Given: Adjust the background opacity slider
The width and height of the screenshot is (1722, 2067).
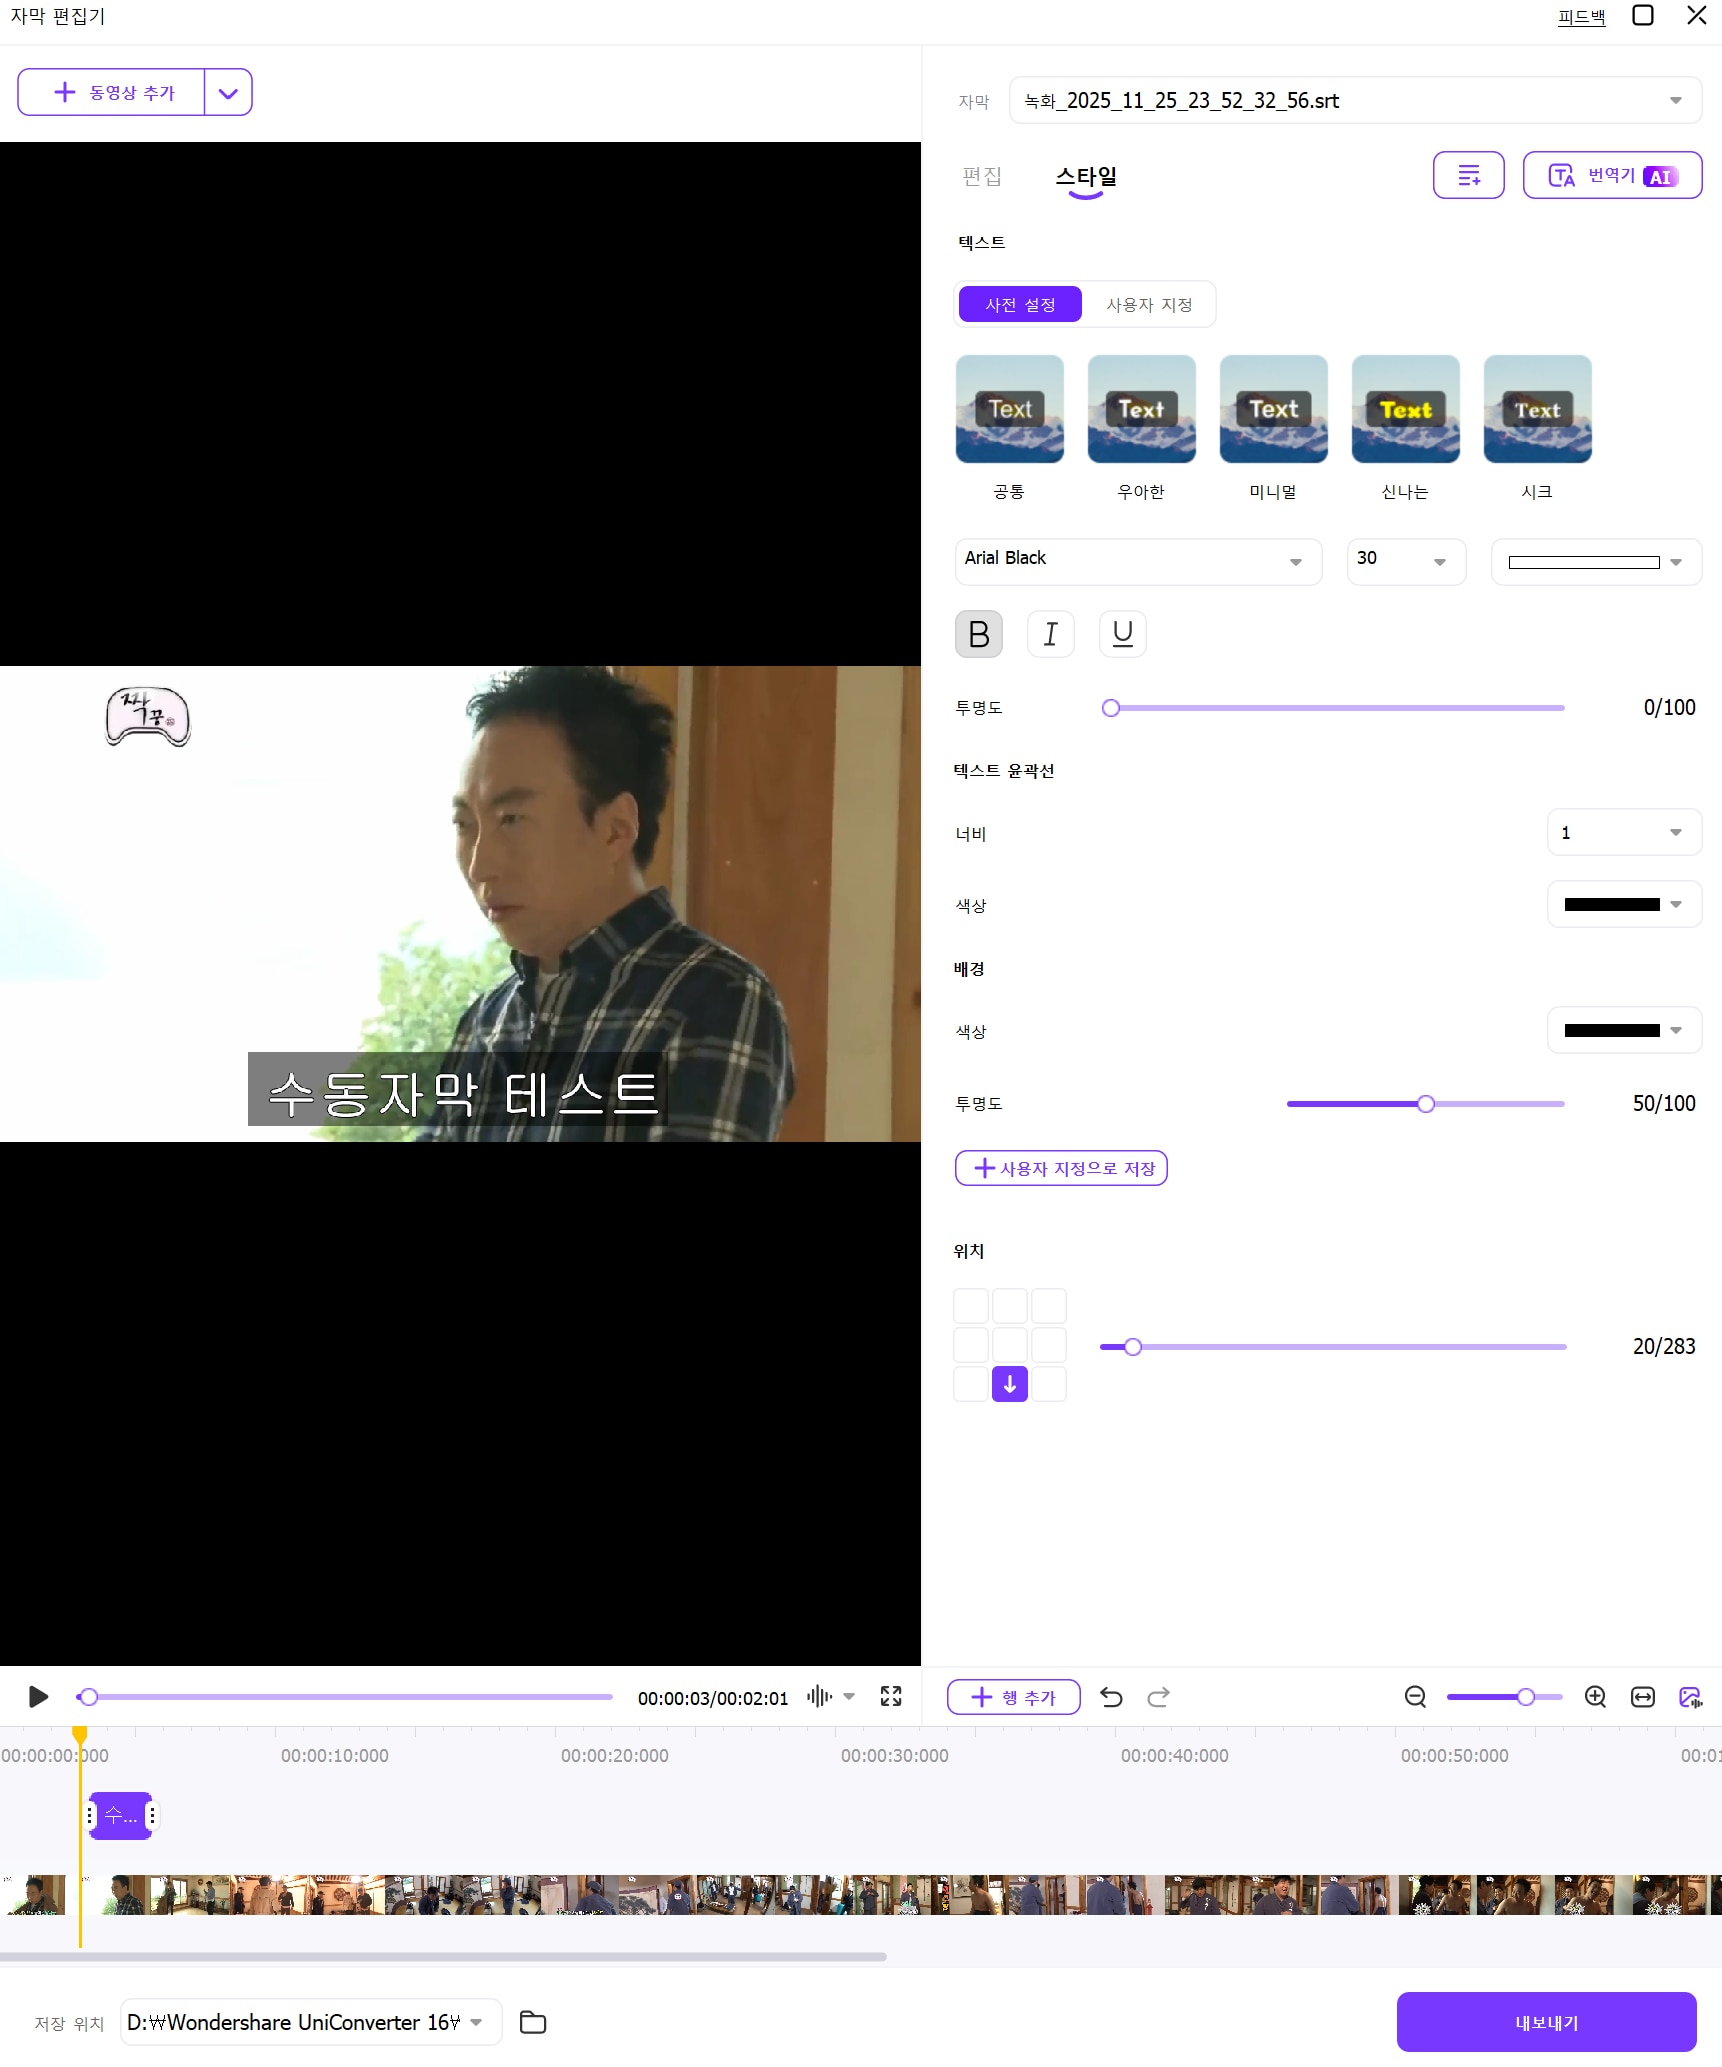Looking at the screenshot, I should click(x=1425, y=1103).
